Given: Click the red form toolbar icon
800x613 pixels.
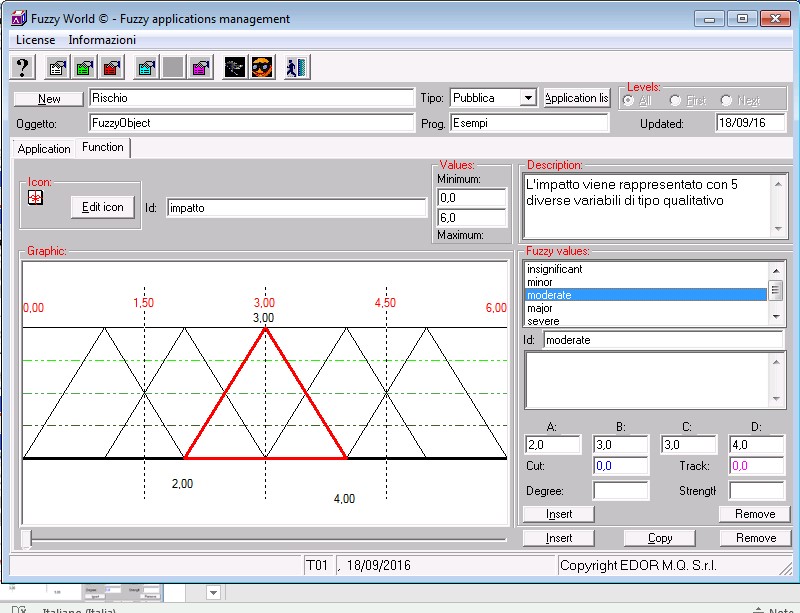Looking at the screenshot, I should pyautogui.click(x=112, y=67).
